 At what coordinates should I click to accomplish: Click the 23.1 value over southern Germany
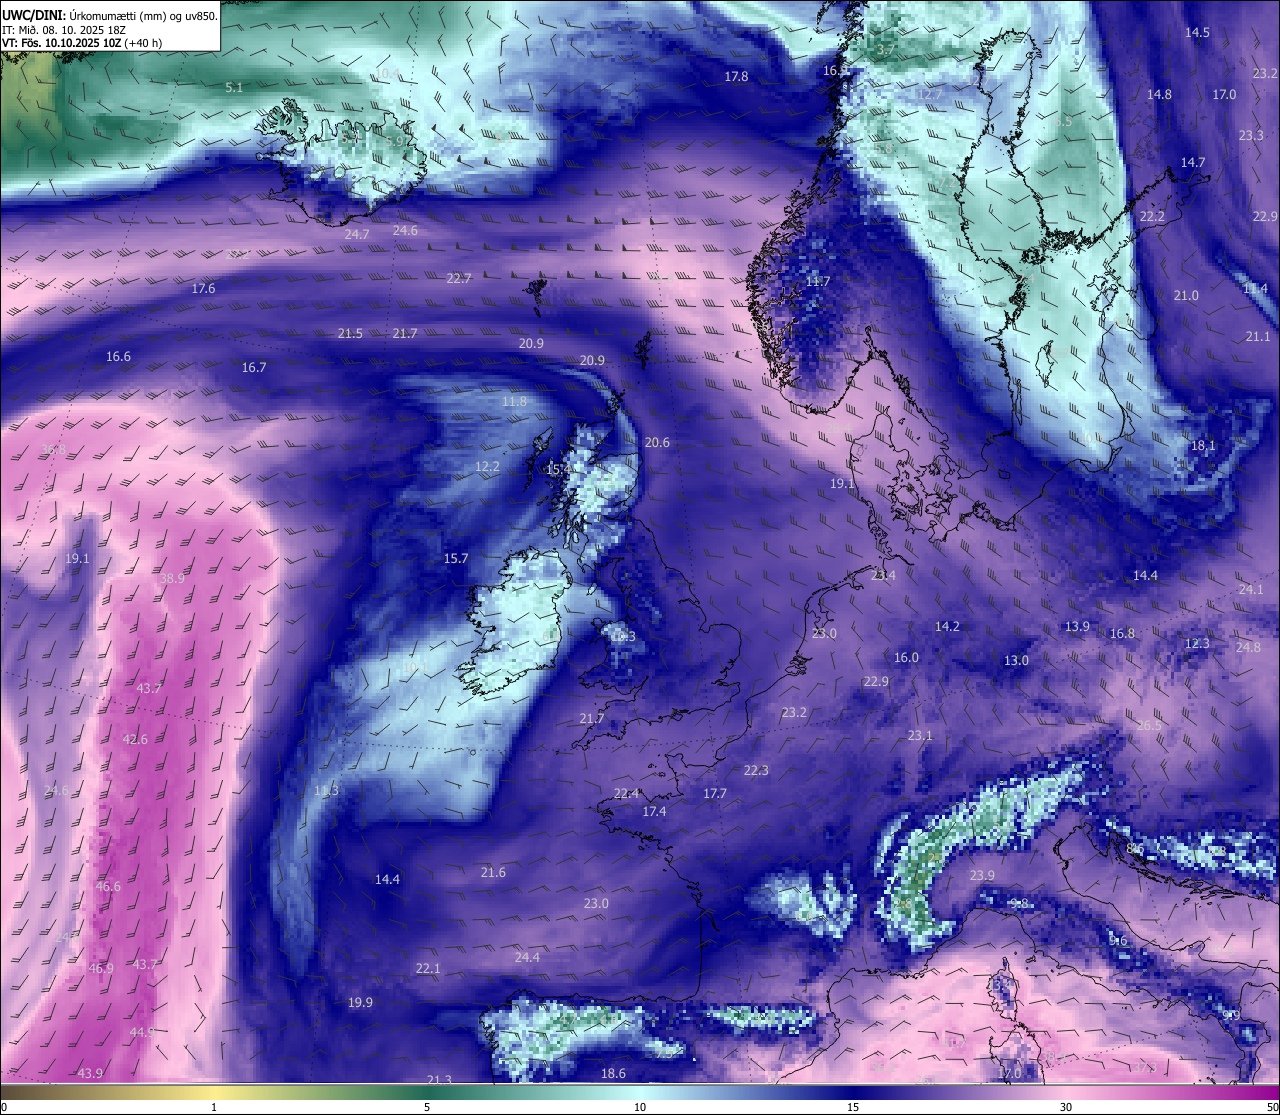coord(920,736)
